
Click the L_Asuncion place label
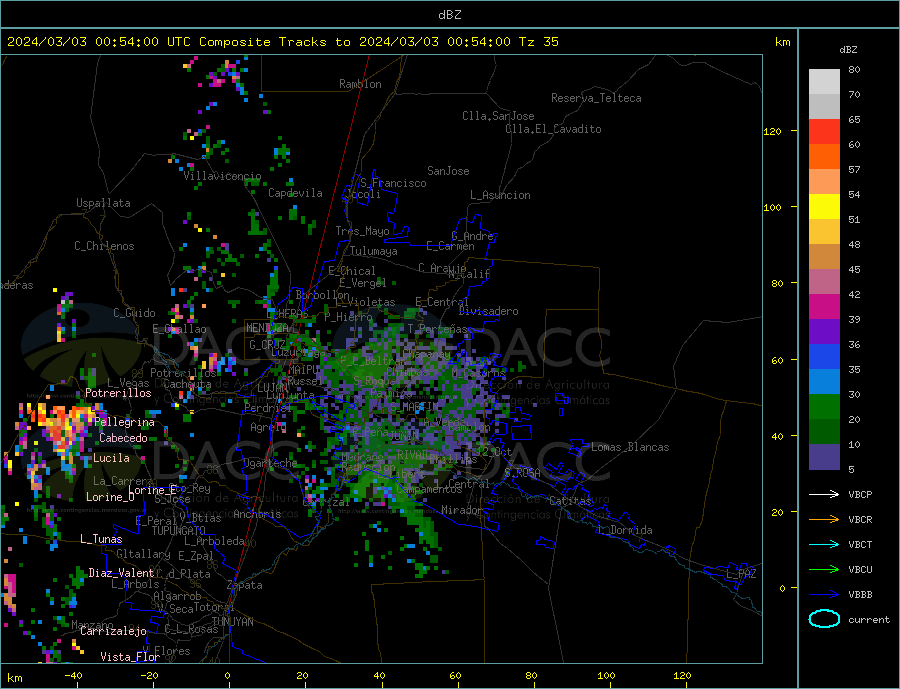500,195
